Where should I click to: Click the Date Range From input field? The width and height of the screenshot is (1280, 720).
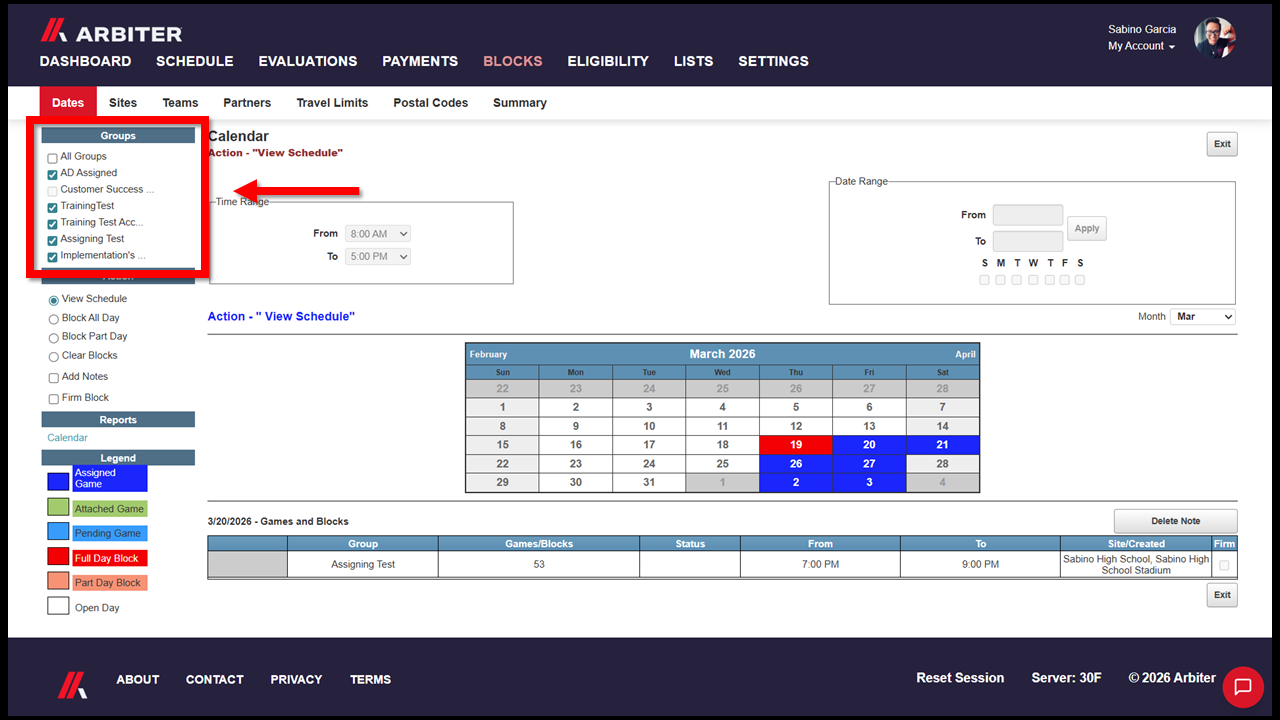click(1028, 215)
